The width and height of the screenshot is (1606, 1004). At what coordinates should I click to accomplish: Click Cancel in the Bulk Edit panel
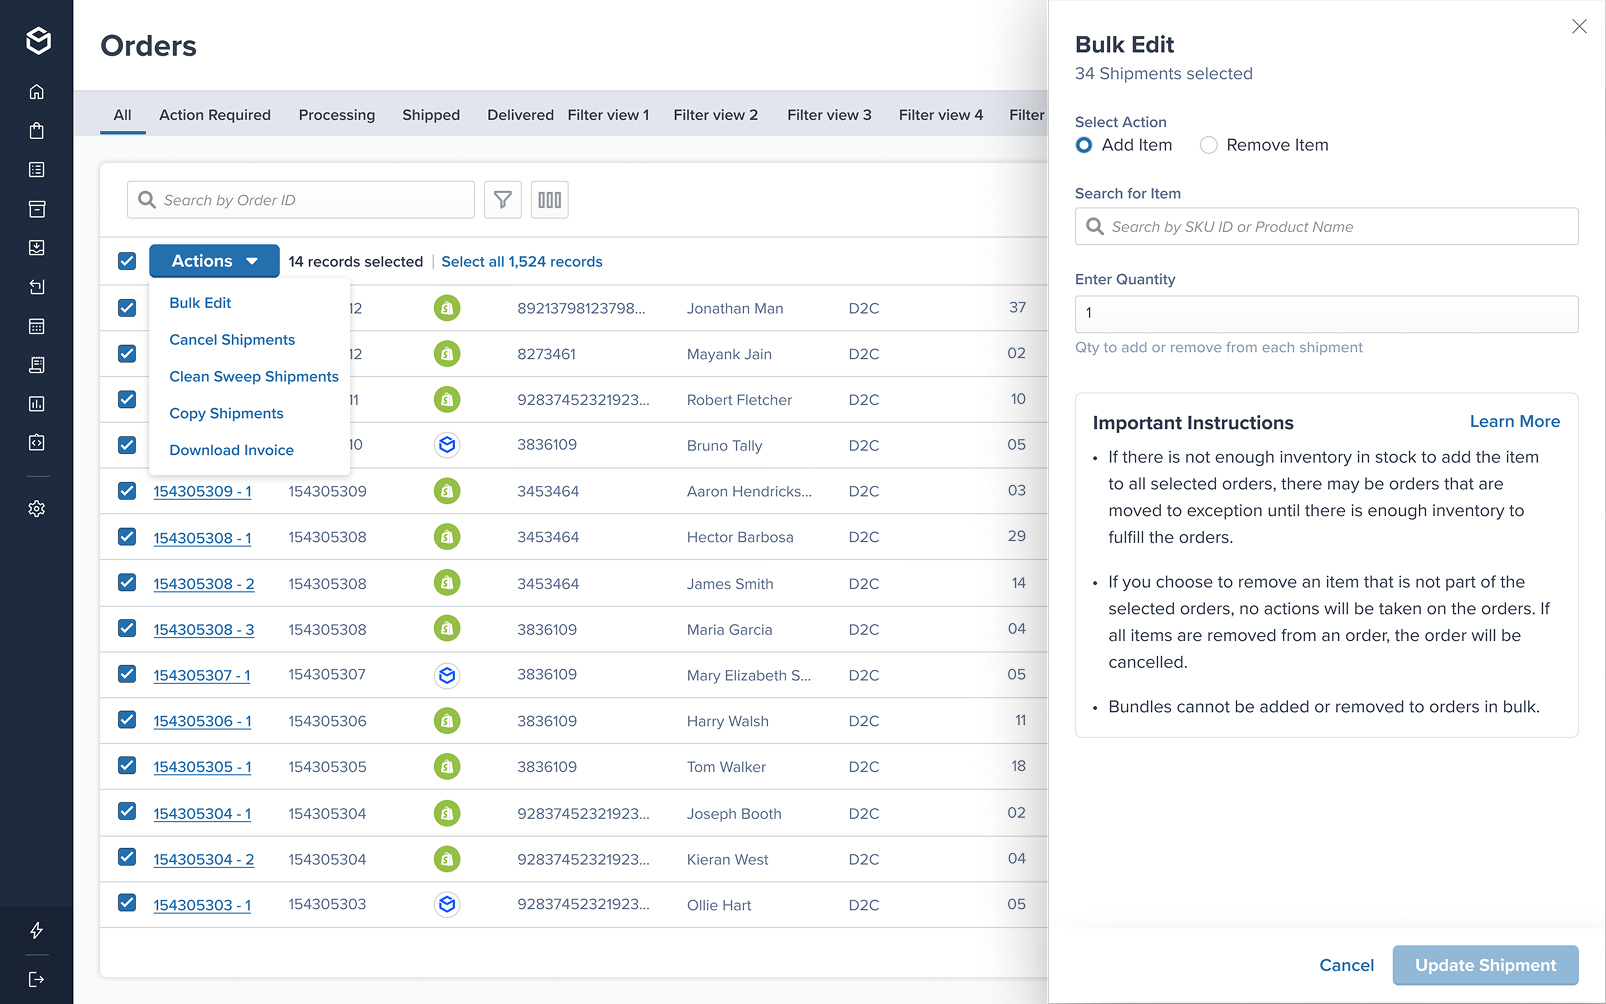coord(1347,965)
